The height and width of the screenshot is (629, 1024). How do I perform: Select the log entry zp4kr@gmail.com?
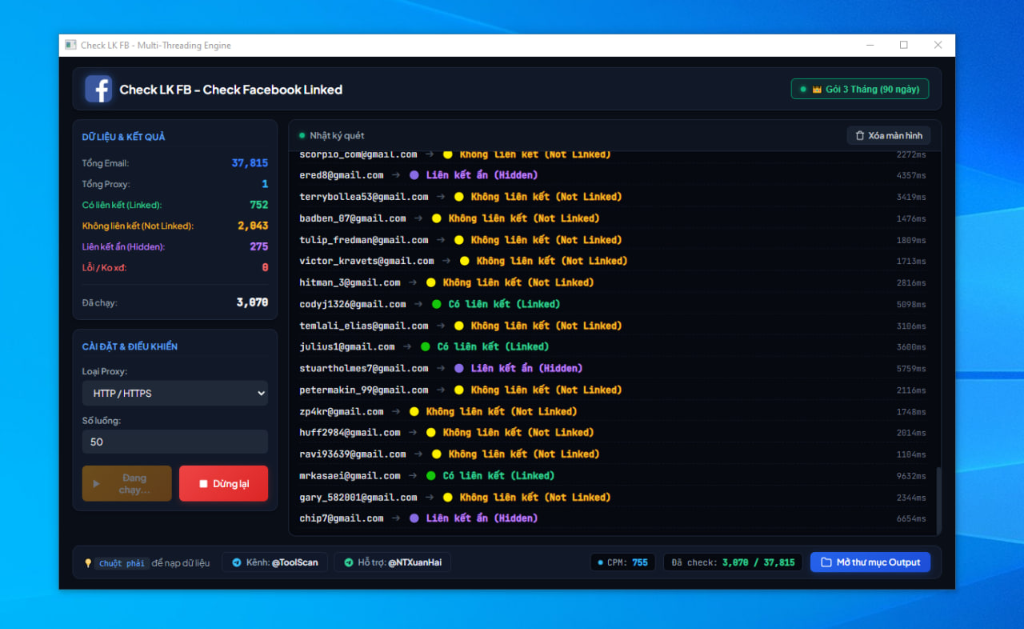613,411
